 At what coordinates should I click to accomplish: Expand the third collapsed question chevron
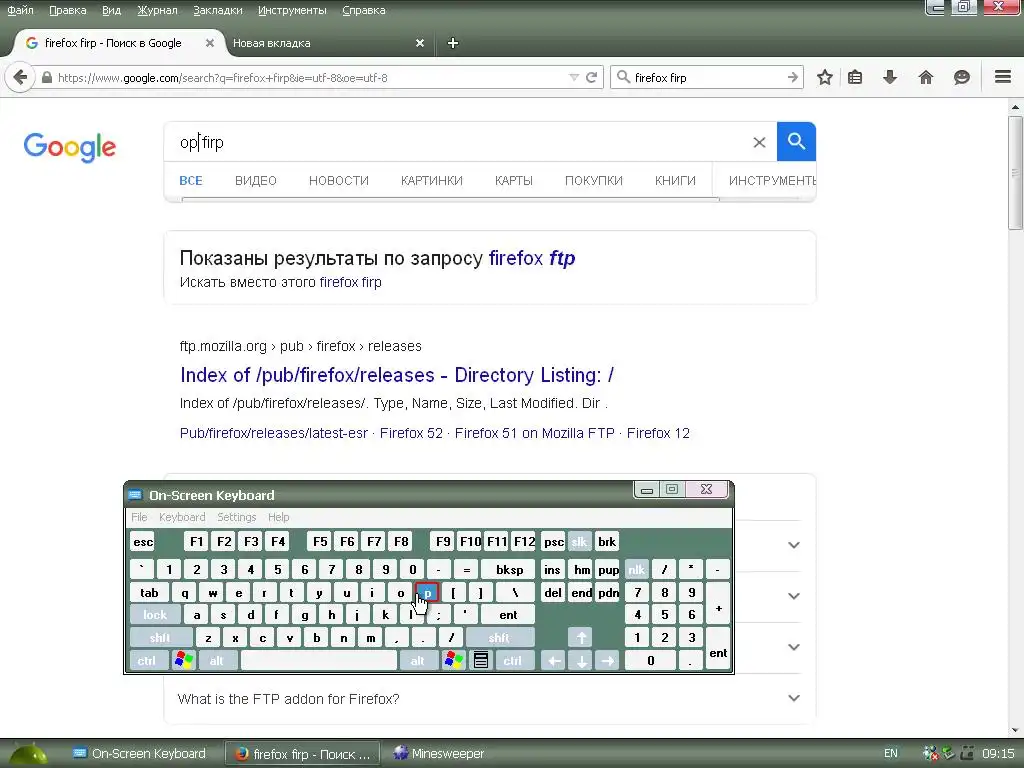coord(793,647)
